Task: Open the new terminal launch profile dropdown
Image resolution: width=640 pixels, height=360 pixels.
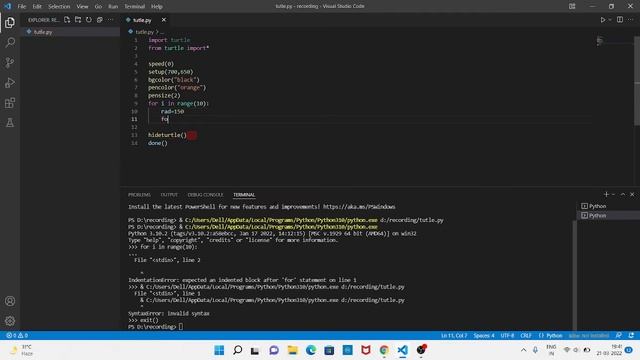Action: (x=613, y=194)
